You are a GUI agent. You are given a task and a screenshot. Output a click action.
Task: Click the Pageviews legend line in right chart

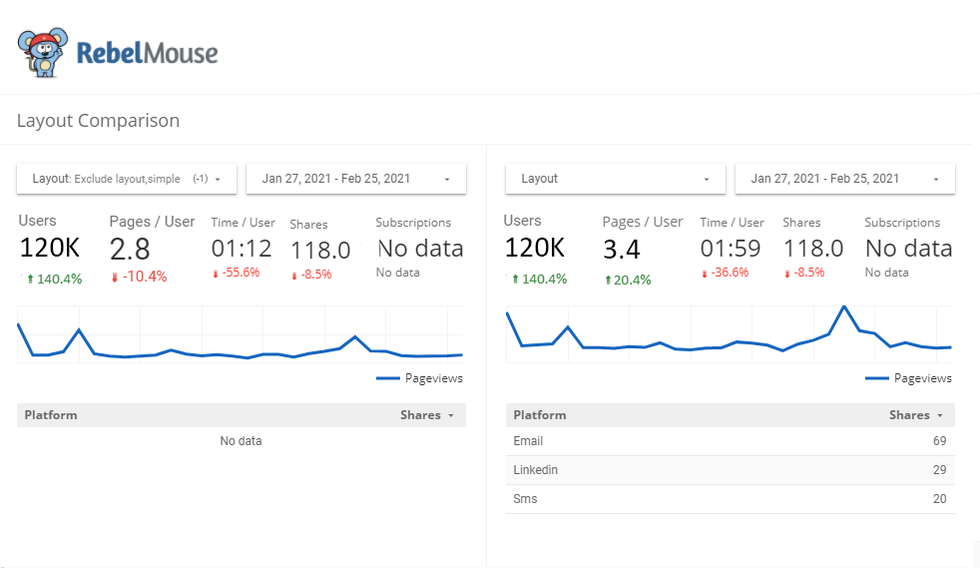877,378
